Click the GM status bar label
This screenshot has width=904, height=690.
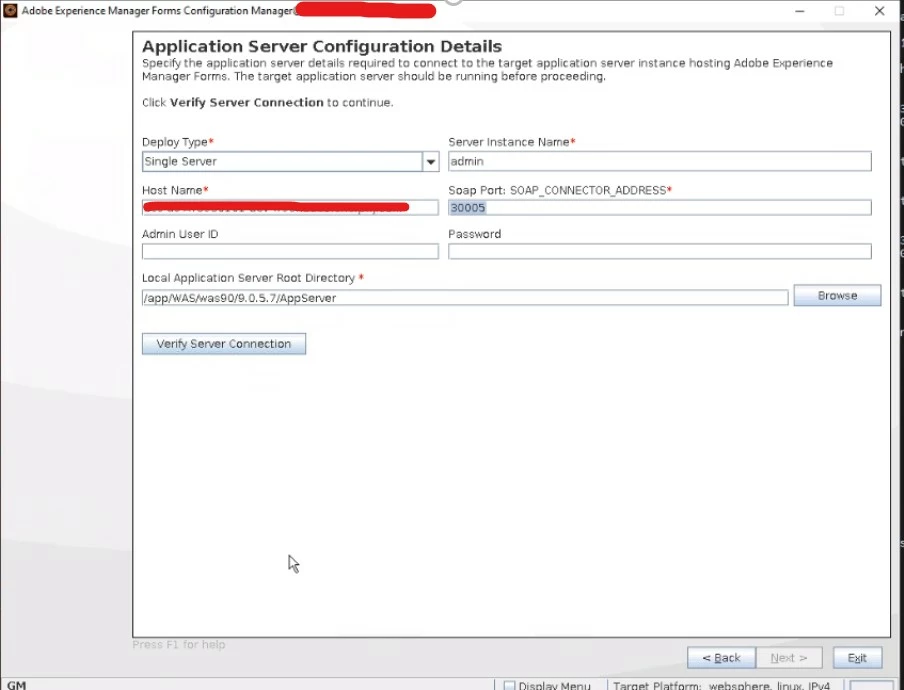pyautogui.click(x=16, y=685)
